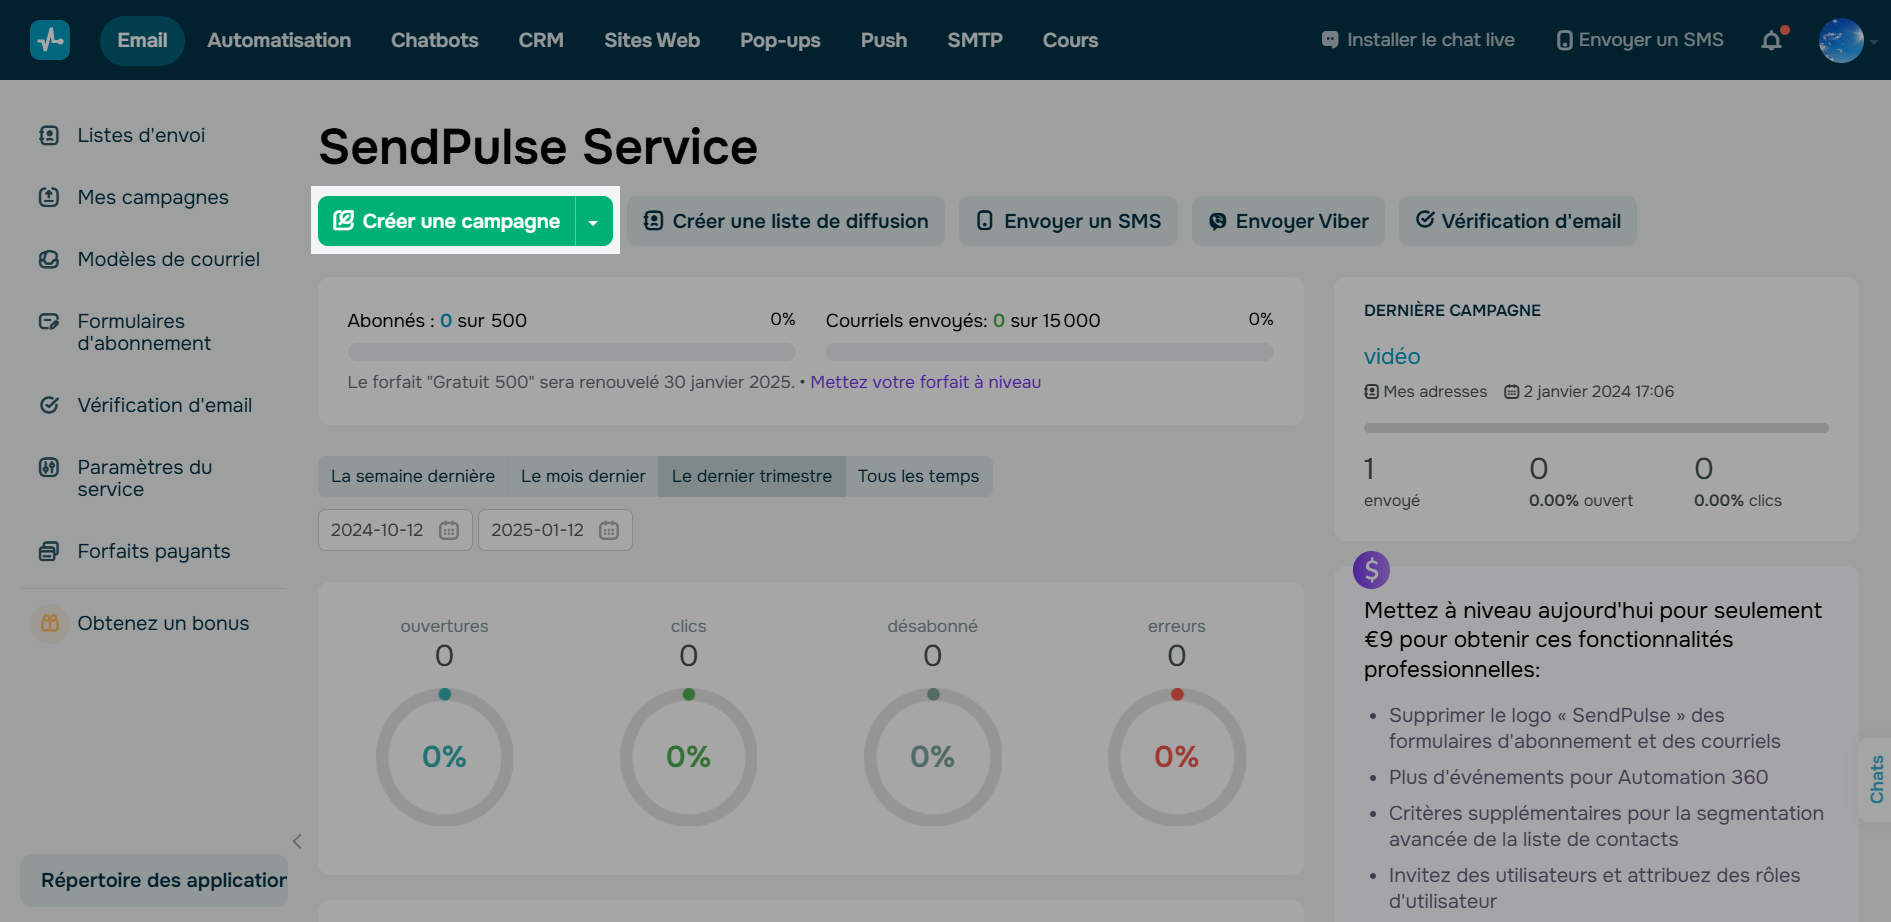Click the Abonnés progress bar
Viewport: 1891px width, 922px height.
coord(570,351)
